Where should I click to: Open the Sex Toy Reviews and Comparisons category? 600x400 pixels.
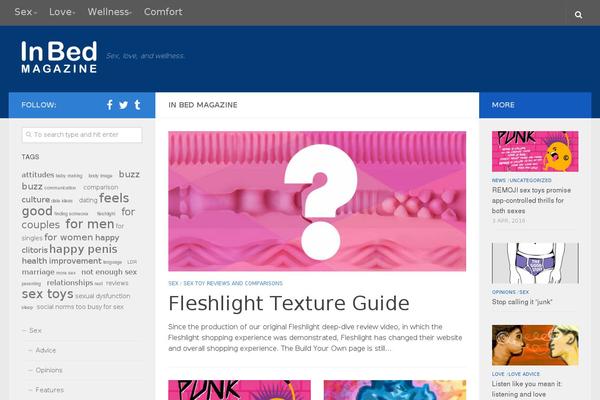tap(233, 283)
